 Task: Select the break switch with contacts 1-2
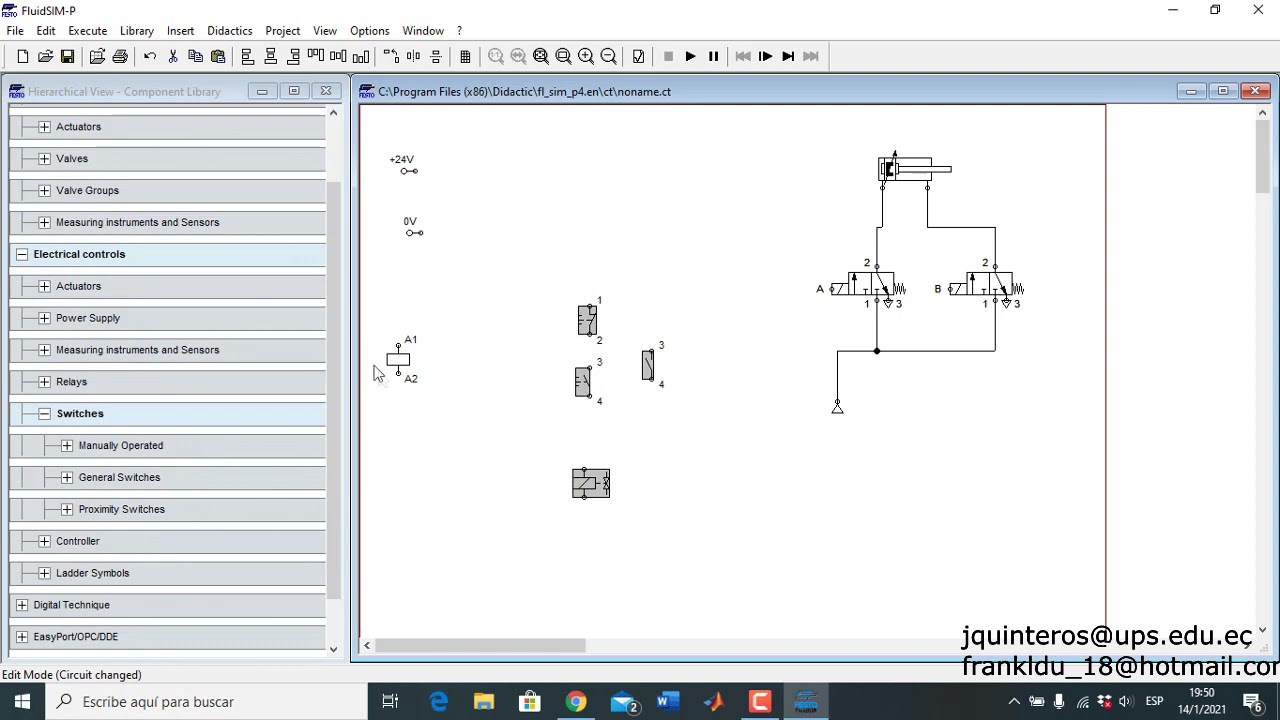(587, 320)
